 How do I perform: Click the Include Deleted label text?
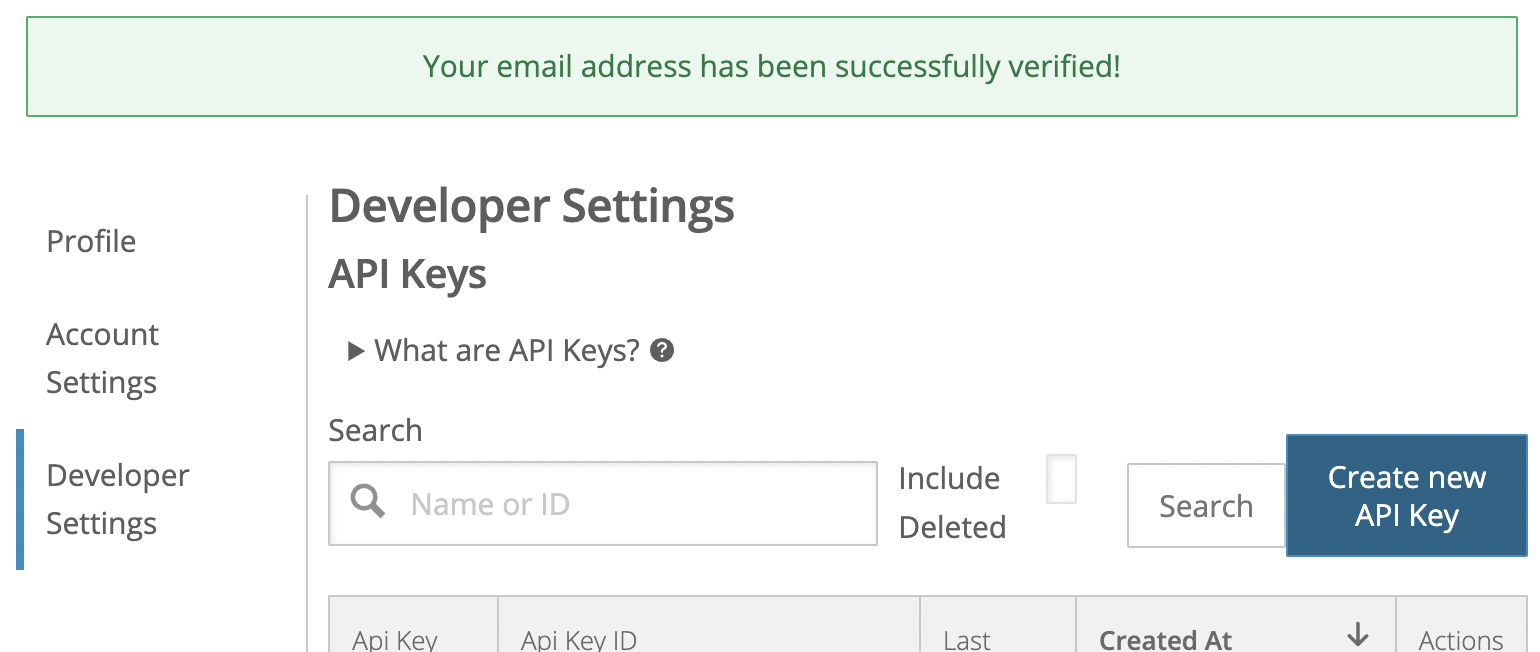click(952, 502)
